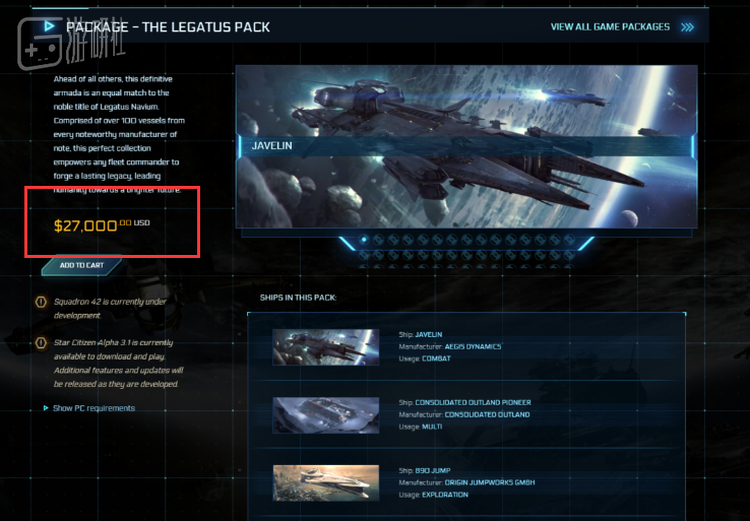
Task: Open the Consolidated Outland Pioneer ship thumbnail
Action: coord(326,415)
